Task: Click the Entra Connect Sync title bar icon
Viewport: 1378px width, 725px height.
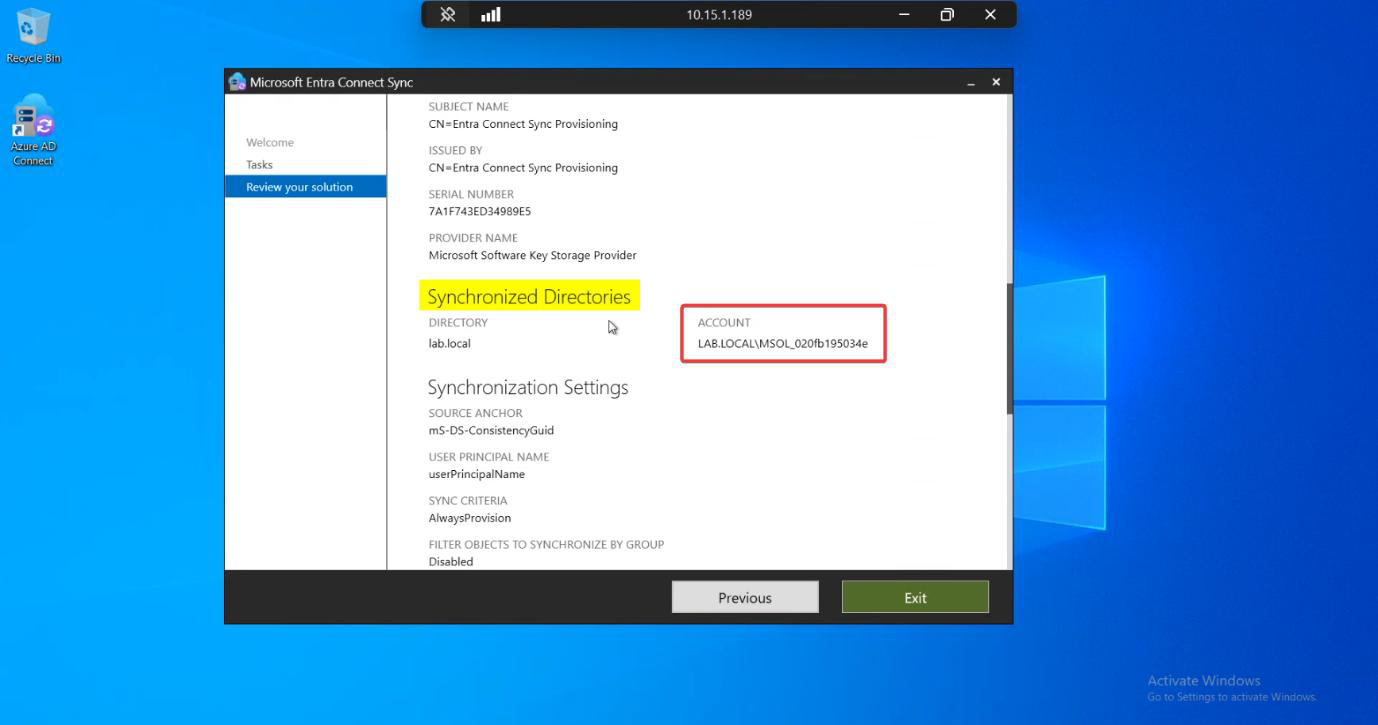Action: pyautogui.click(x=237, y=82)
